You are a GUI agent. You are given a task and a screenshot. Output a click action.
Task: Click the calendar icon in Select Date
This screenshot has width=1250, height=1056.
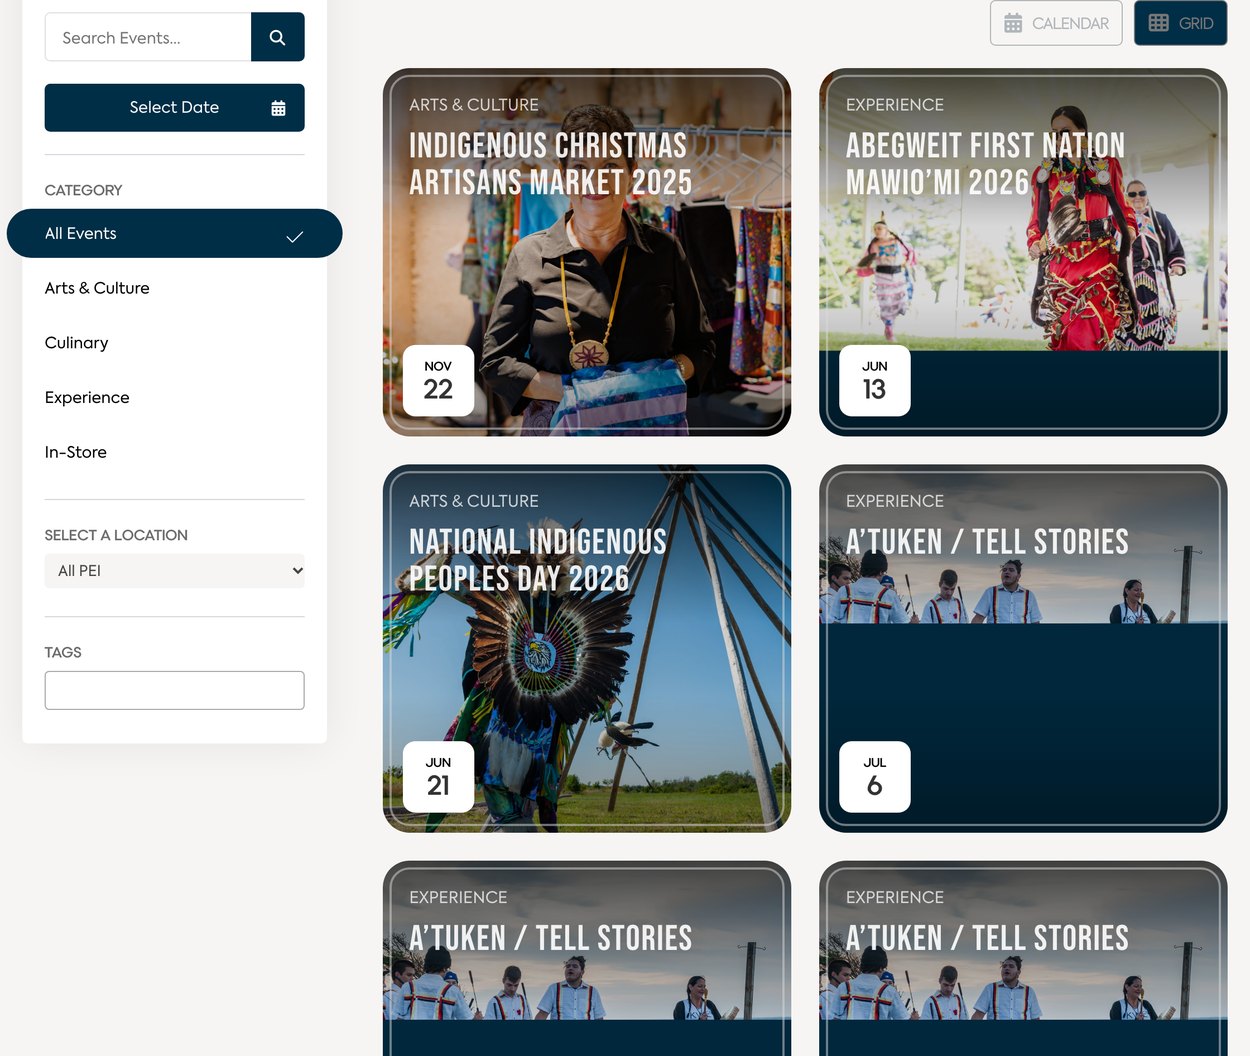(x=278, y=108)
